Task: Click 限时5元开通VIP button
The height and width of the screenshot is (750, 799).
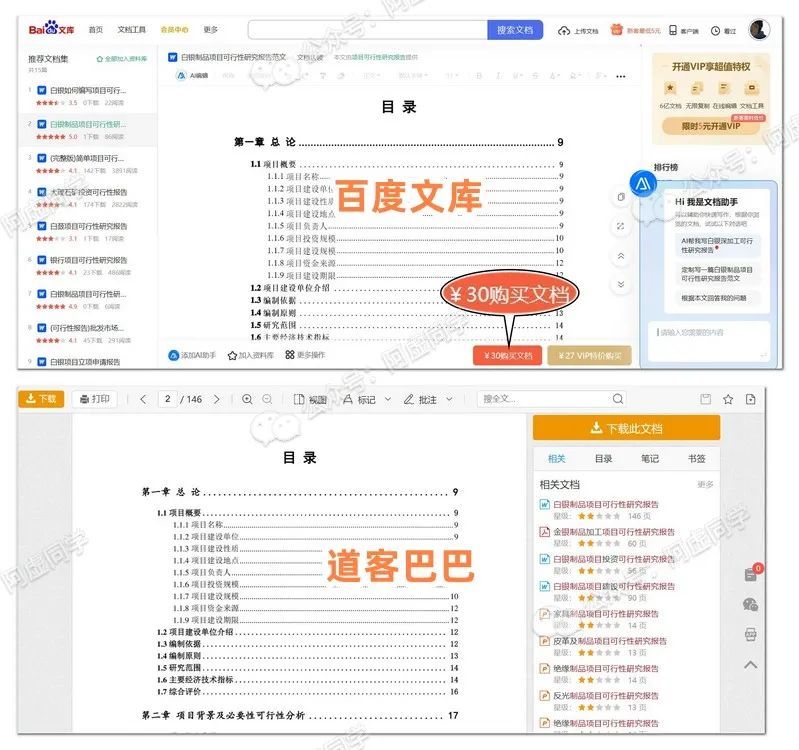Action: click(x=711, y=126)
